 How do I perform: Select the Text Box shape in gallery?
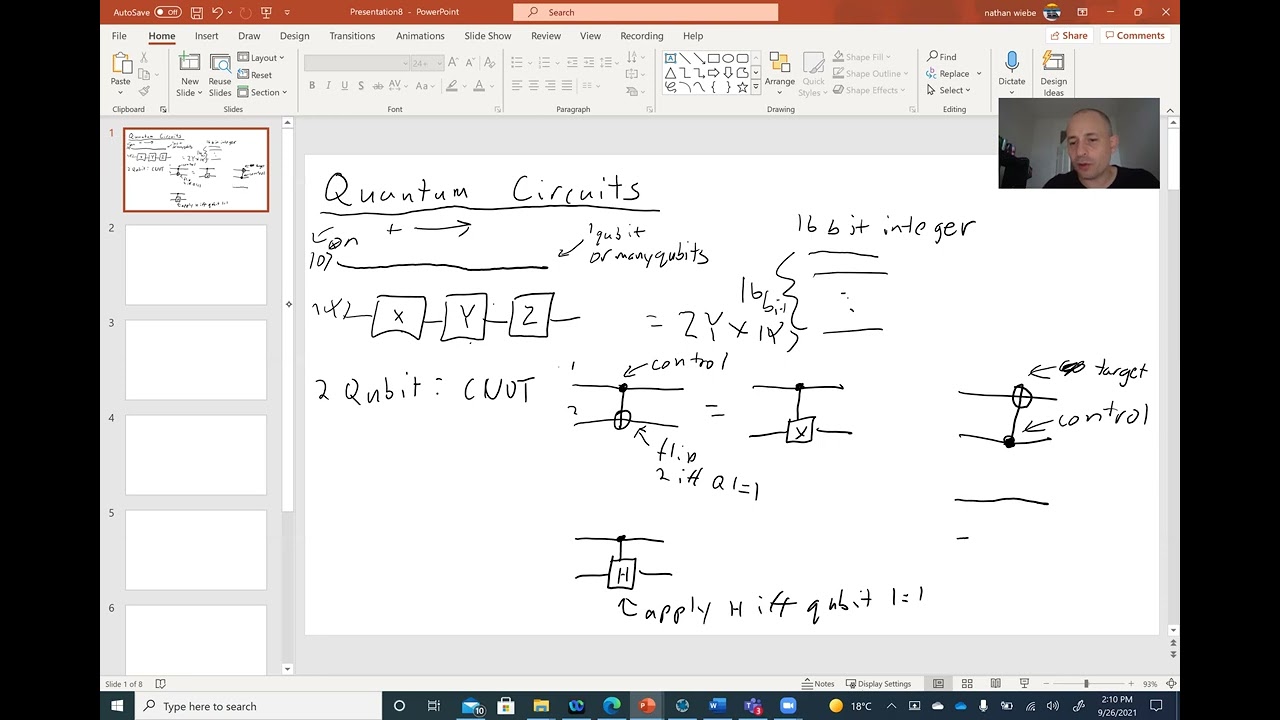(x=670, y=58)
